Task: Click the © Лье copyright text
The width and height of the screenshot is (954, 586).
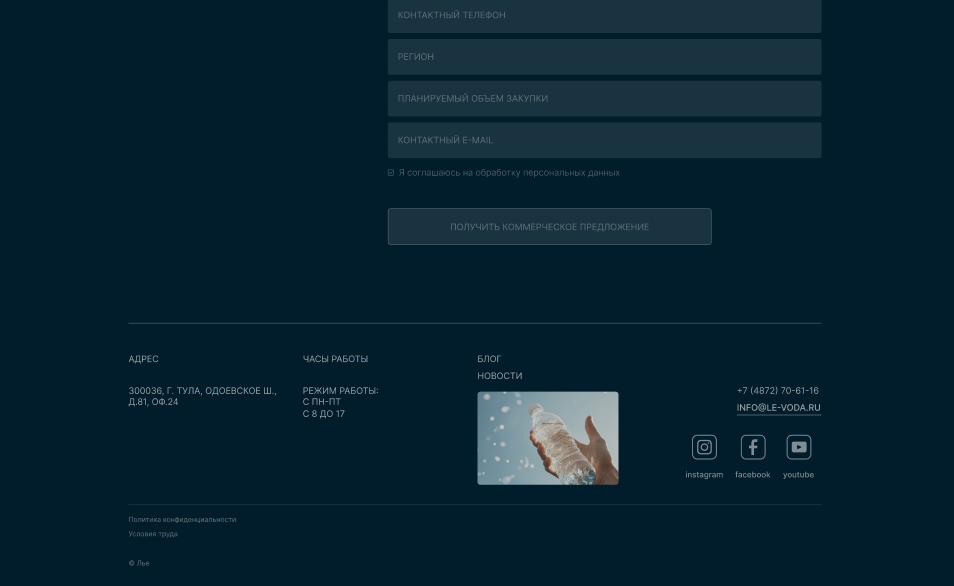Action: (x=139, y=563)
